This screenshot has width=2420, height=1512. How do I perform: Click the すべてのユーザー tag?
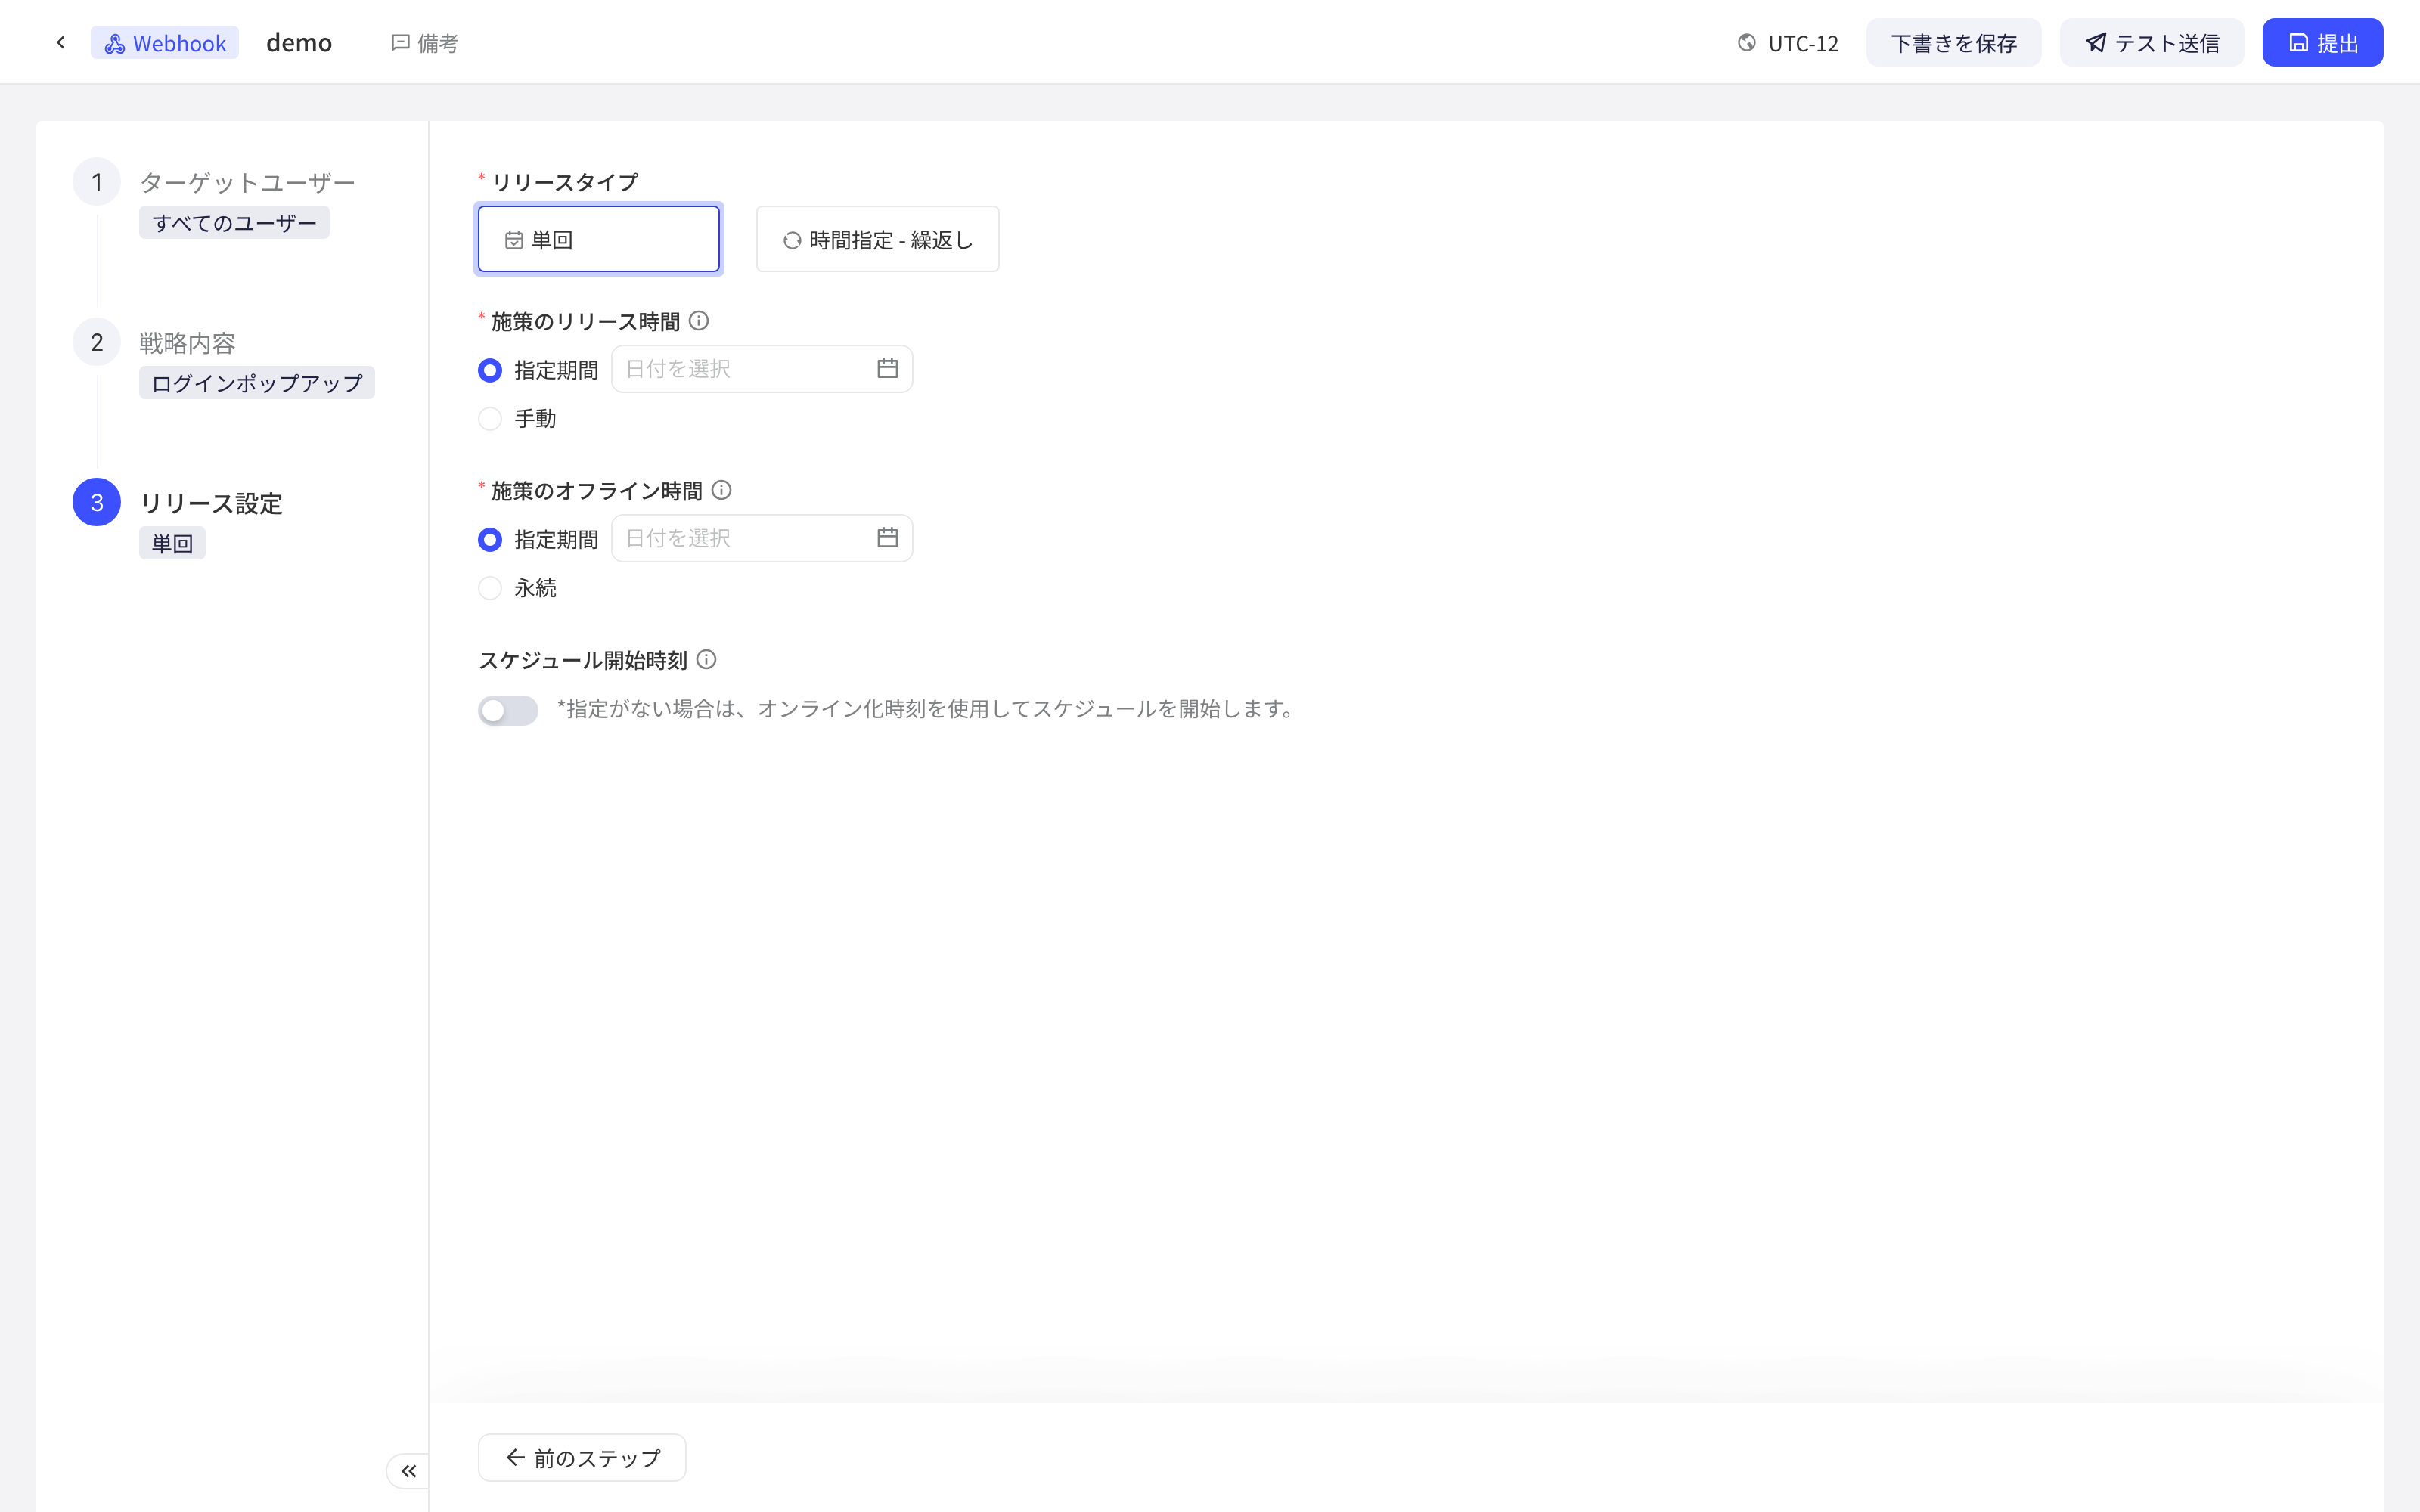coord(234,223)
